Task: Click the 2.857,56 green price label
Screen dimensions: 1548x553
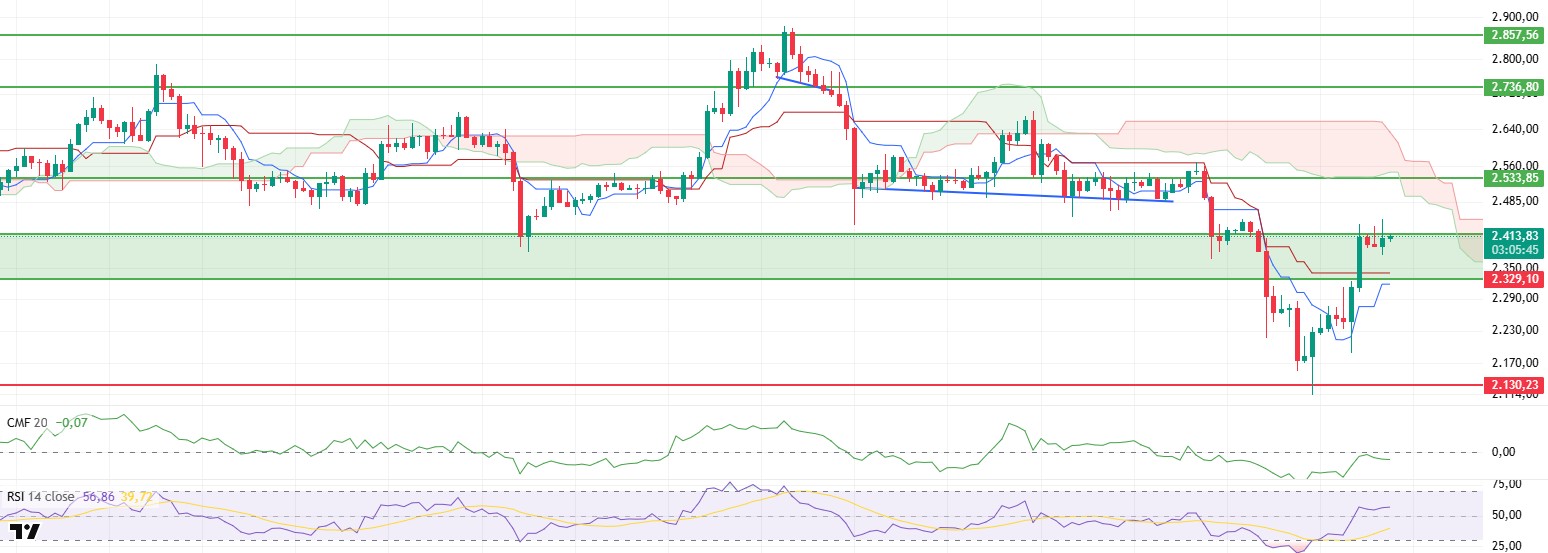Action: pos(1512,35)
